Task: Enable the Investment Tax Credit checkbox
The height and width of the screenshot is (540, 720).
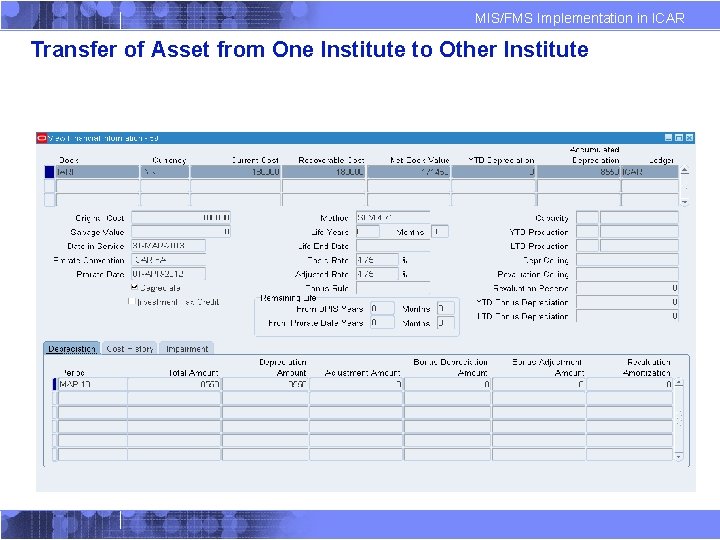Action: point(132,301)
